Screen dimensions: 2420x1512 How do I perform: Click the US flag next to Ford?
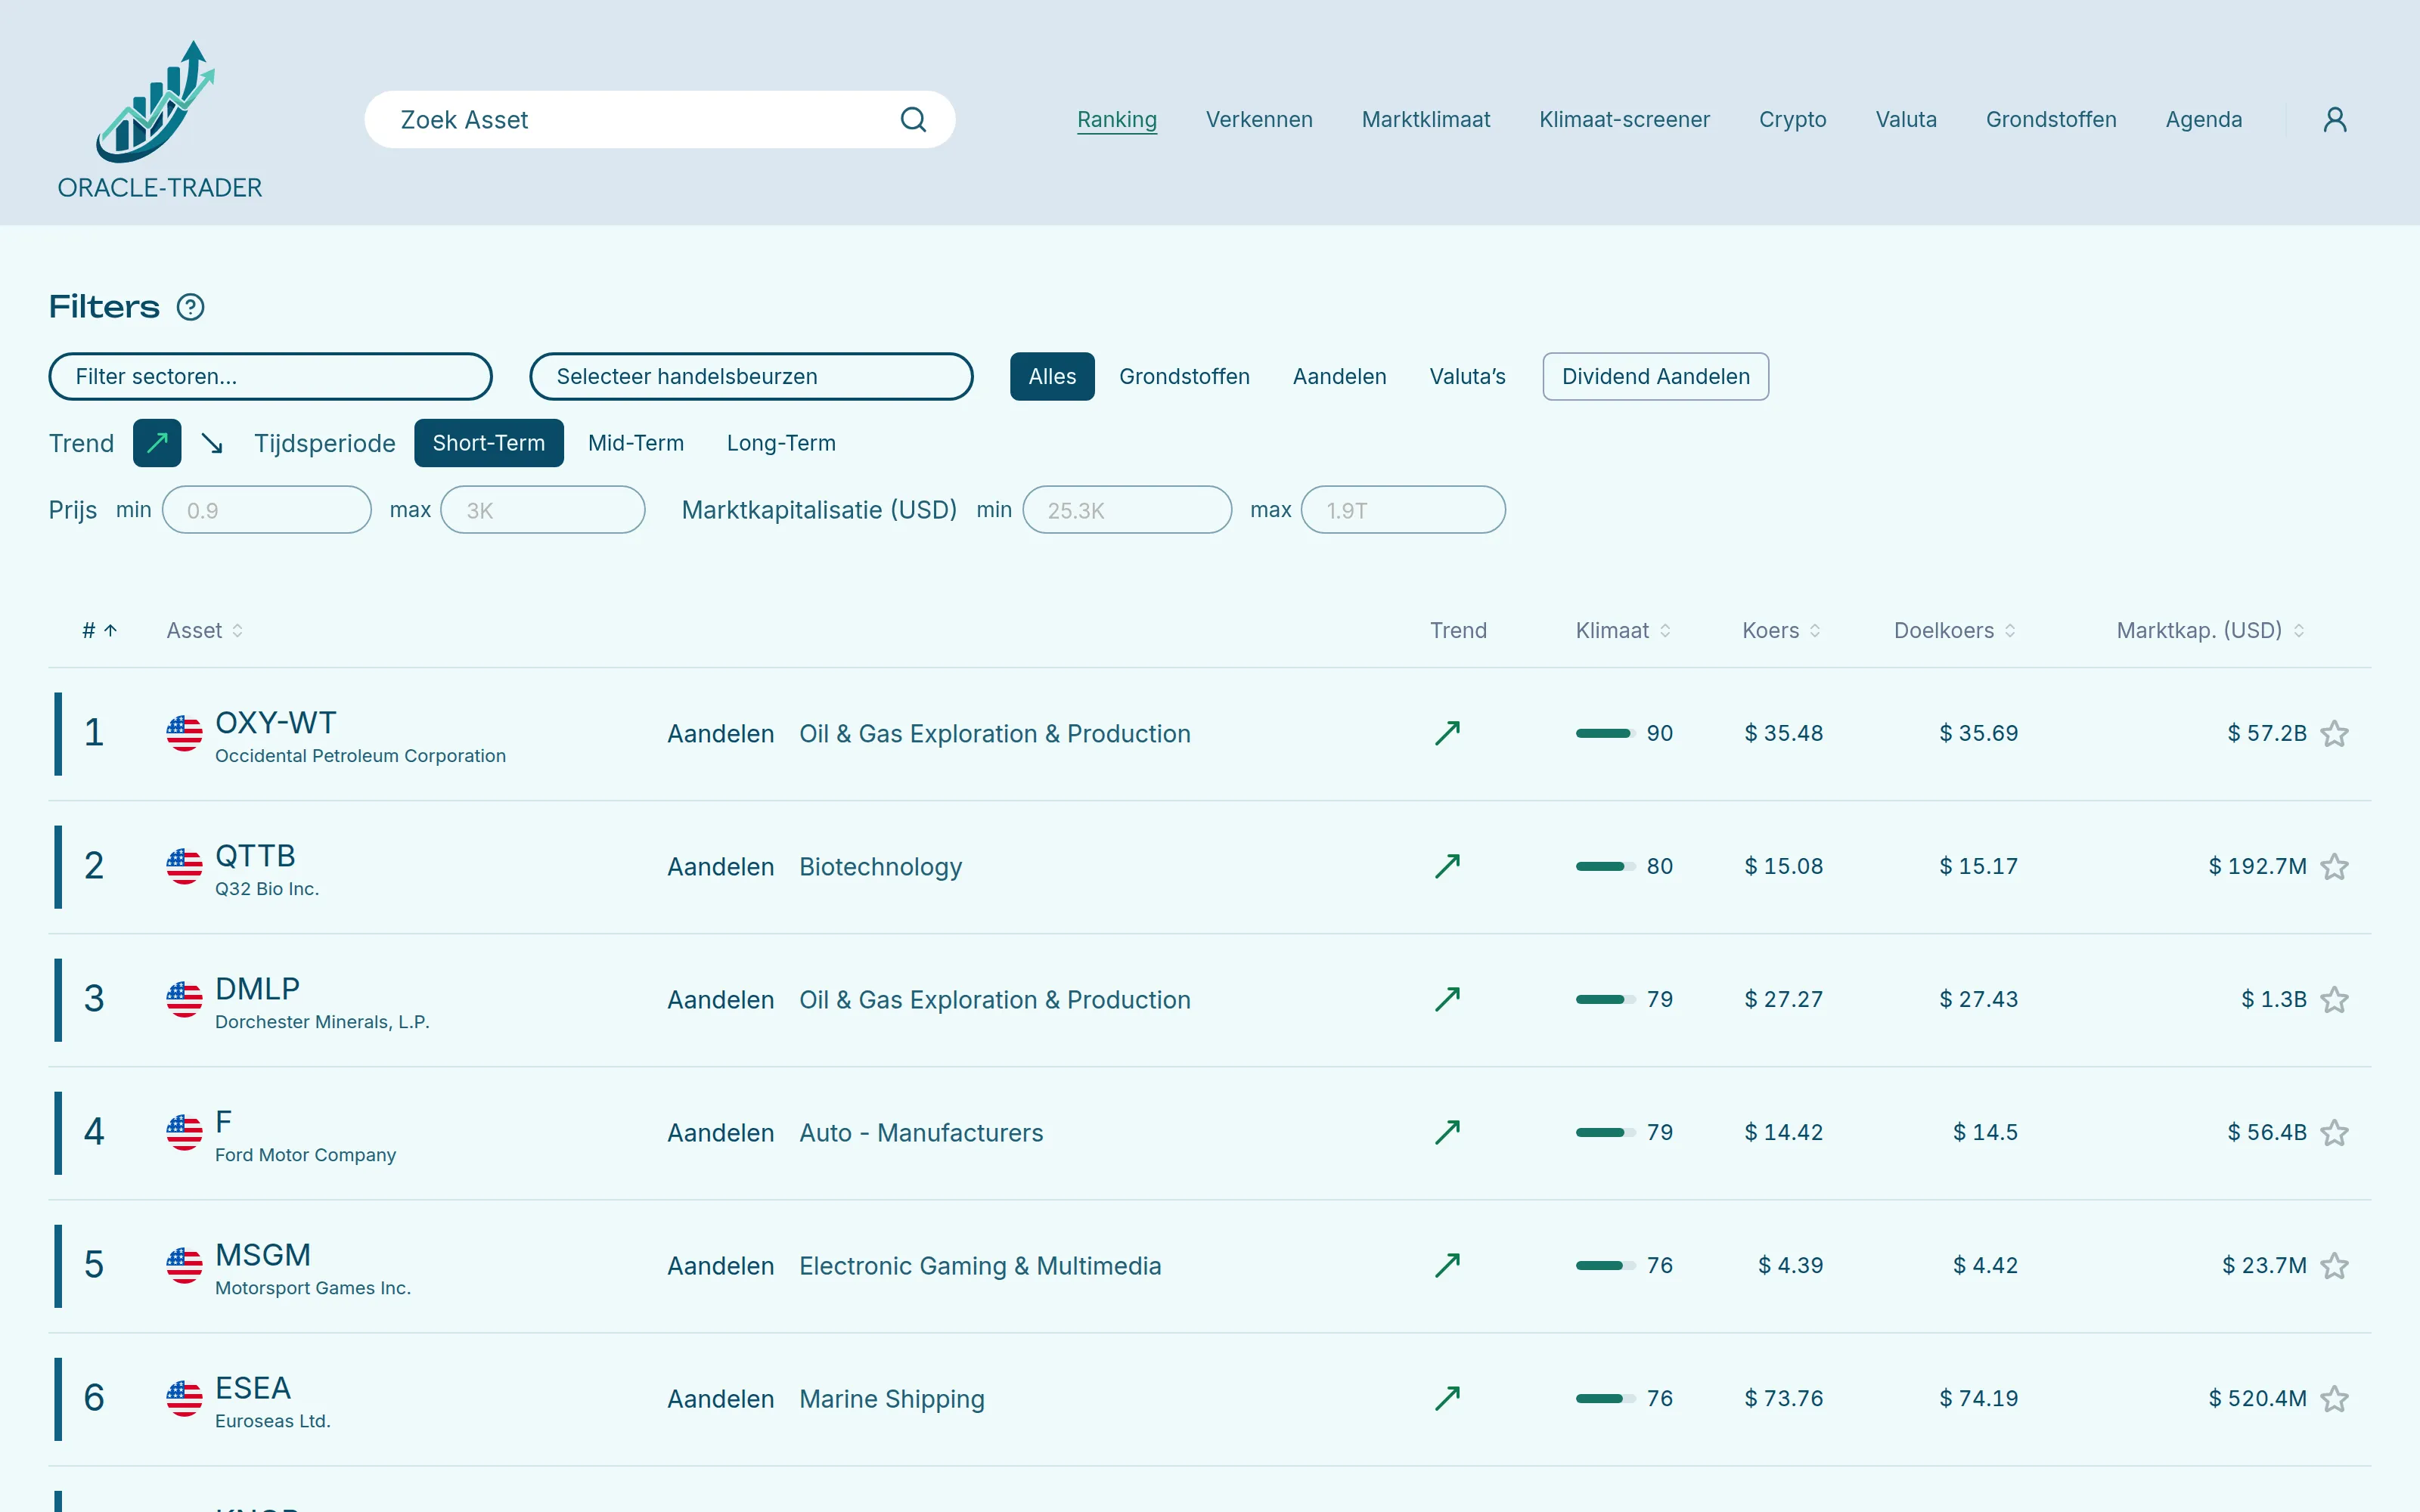[x=184, y=1133]
